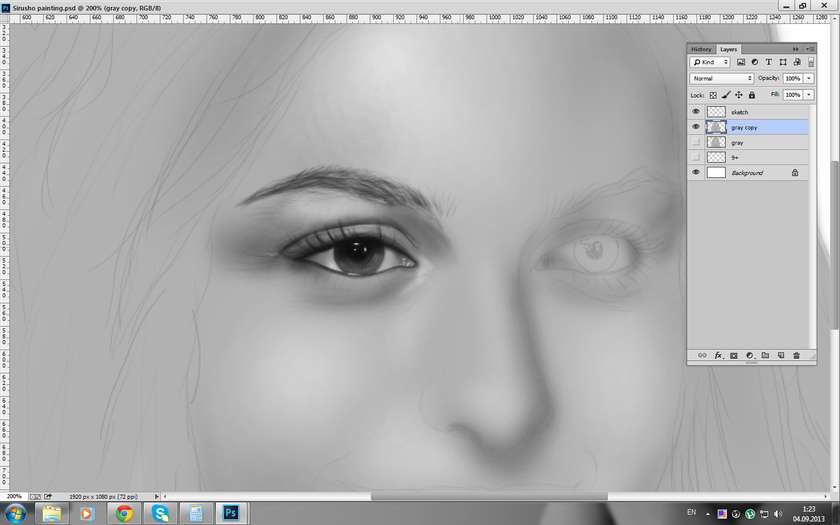840x525 pixels.
Task: Click the lock position icon
Action: pos(739,95)
